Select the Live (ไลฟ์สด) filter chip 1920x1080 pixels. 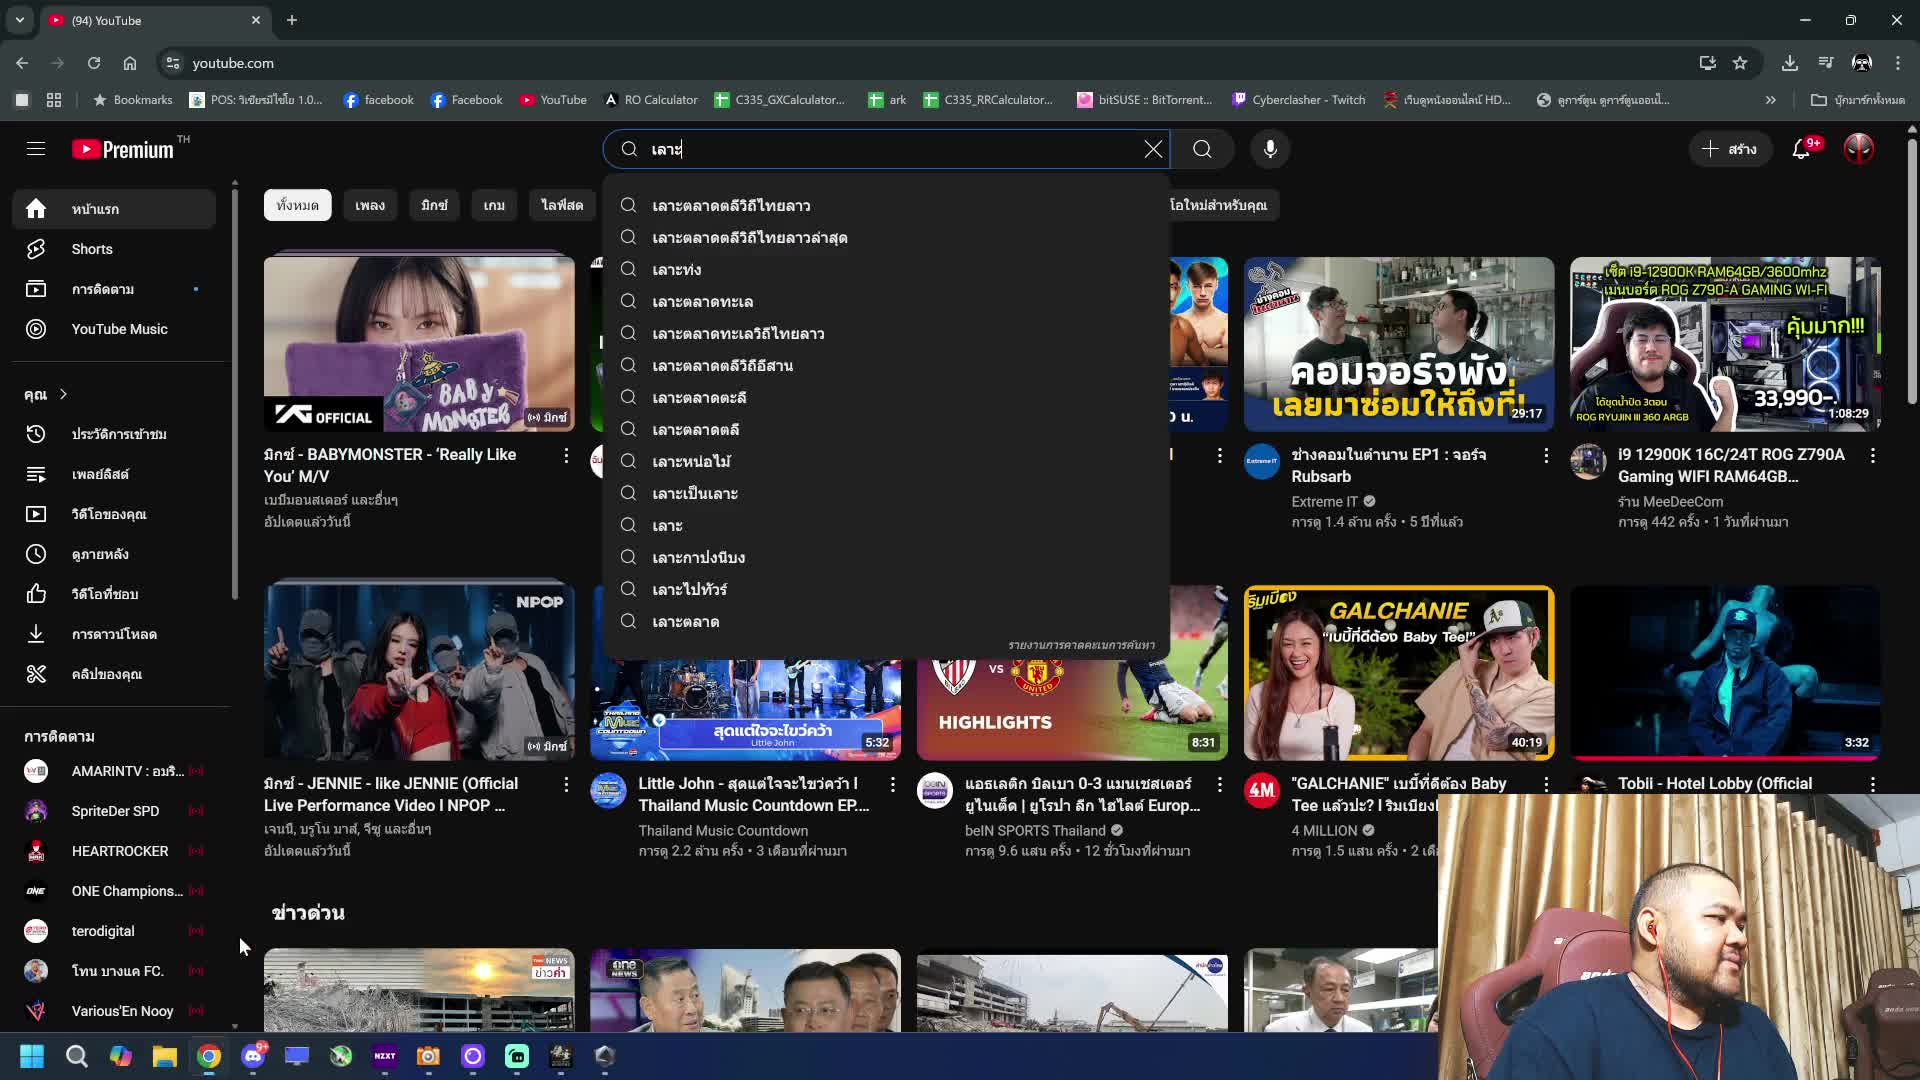pos(562,205)
